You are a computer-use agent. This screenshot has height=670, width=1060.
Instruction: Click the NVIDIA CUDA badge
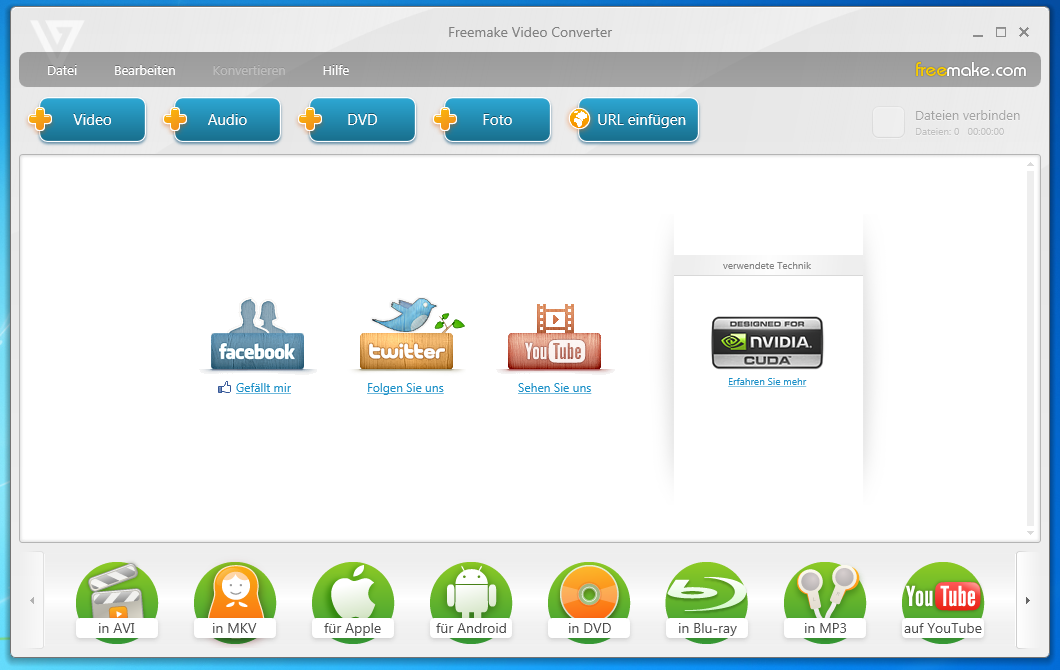click(x=767, y=343)
